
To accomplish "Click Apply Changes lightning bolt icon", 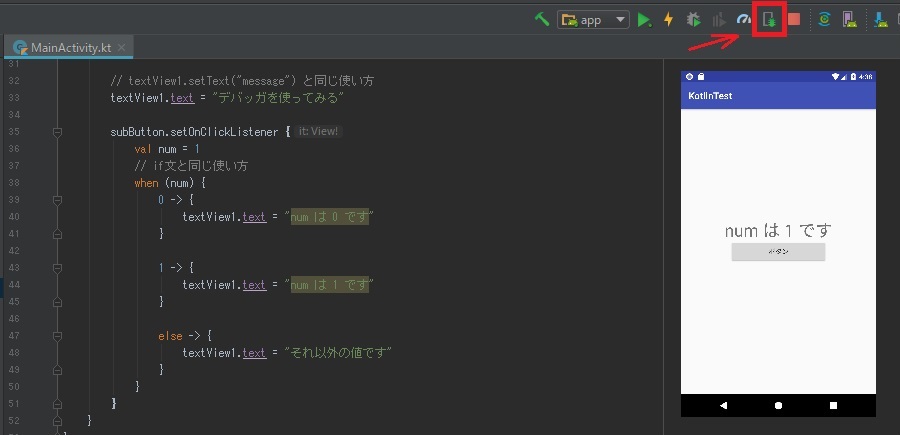I will (668, 20).
